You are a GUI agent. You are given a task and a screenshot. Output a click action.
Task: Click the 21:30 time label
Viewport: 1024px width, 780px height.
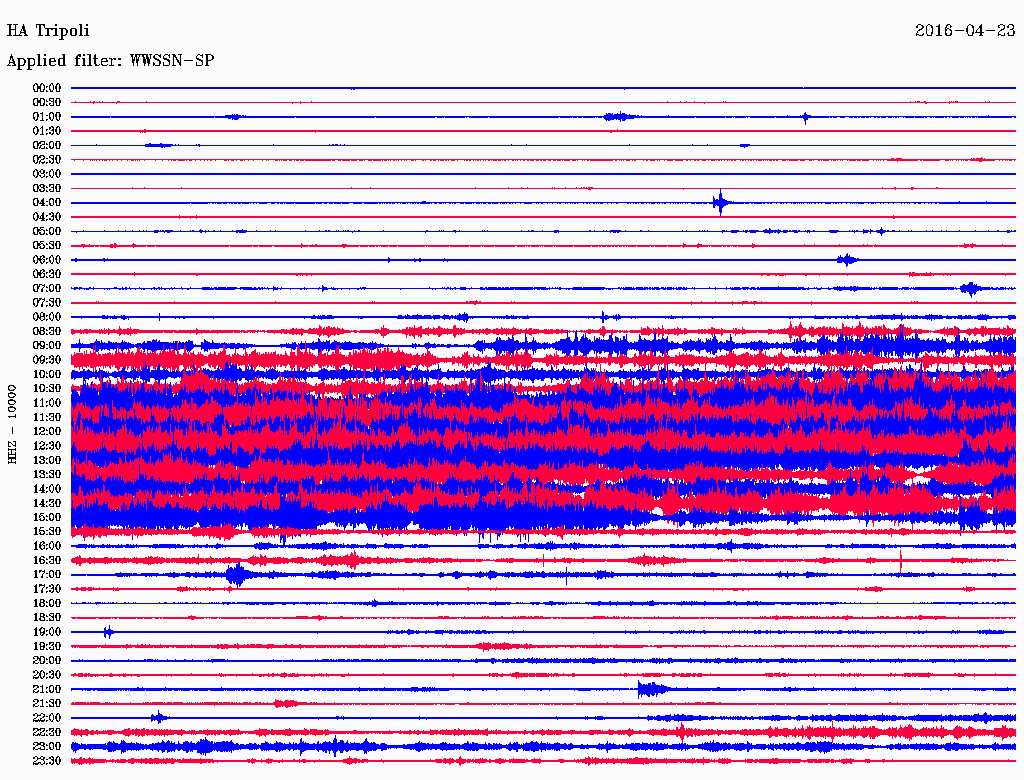pos(47,704)
